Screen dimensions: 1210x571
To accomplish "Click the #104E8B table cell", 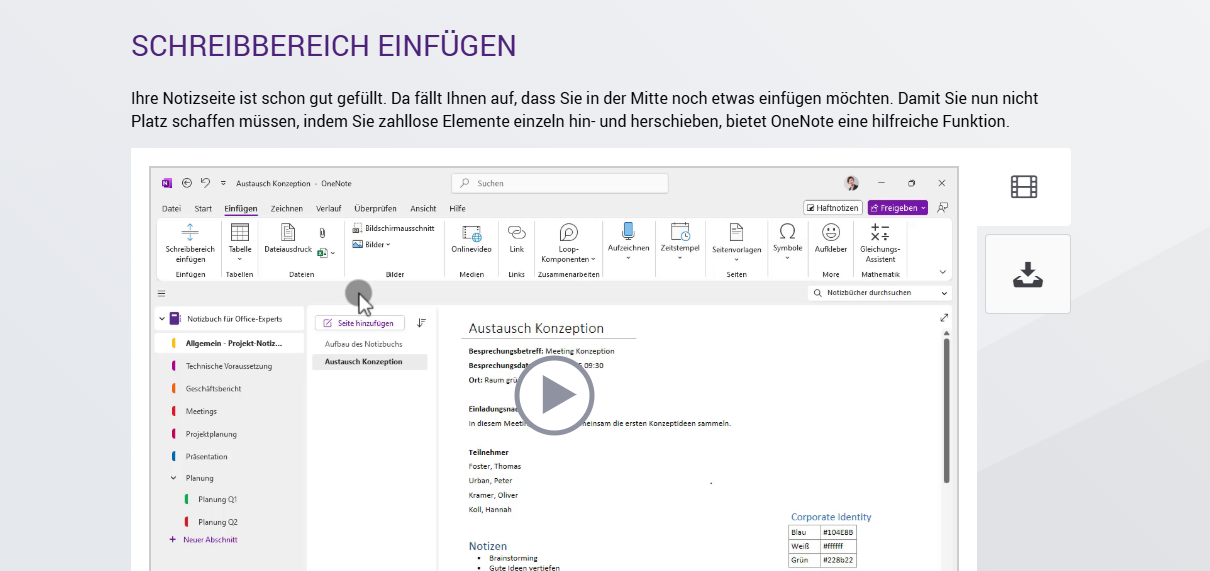I will coord(837,533).
